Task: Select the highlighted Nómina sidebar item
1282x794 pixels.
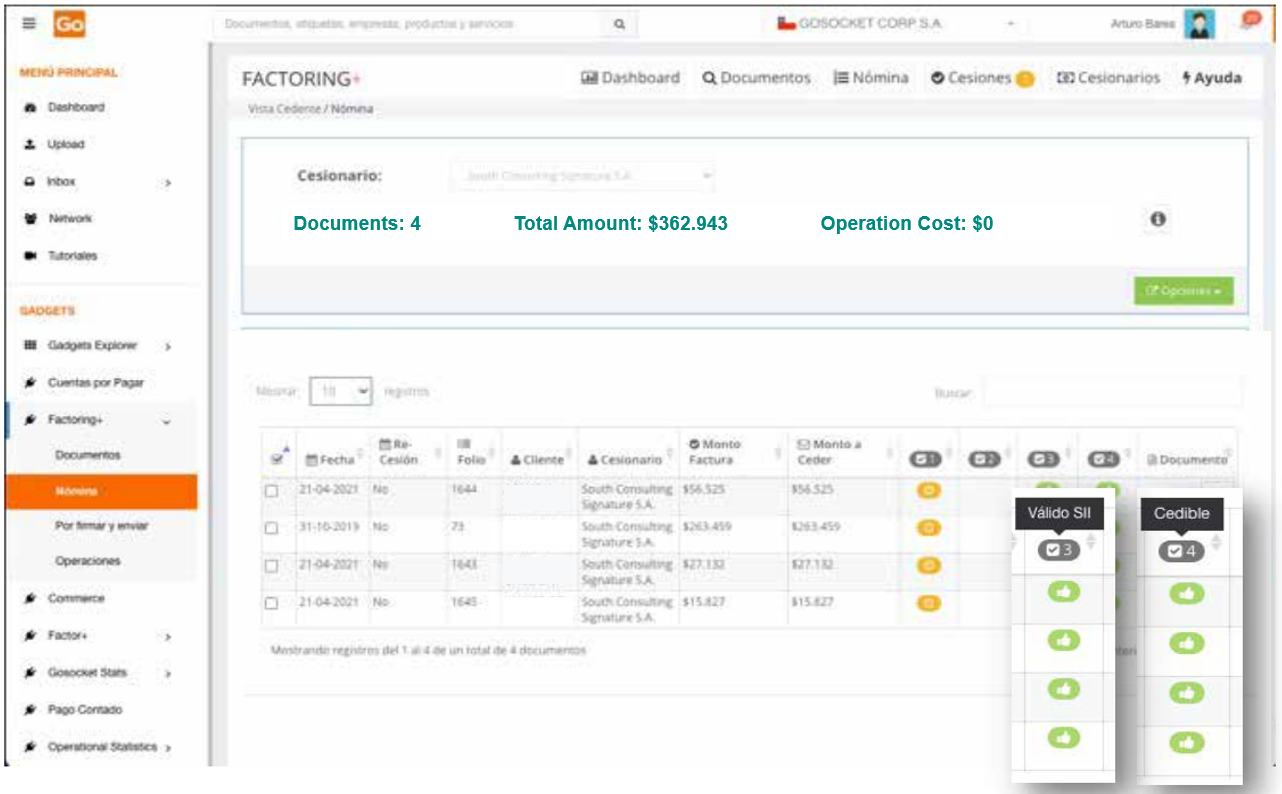Action: click(101, 491)
